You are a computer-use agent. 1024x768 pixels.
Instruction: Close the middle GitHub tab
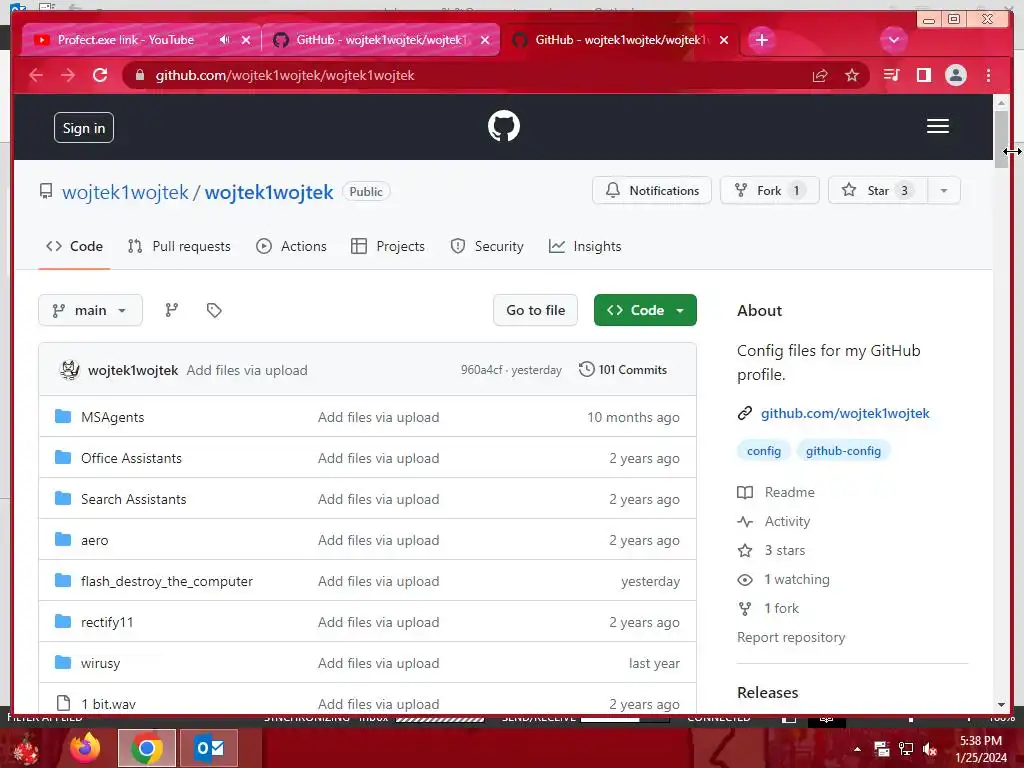pyautogui.click(x=485, y=40)
